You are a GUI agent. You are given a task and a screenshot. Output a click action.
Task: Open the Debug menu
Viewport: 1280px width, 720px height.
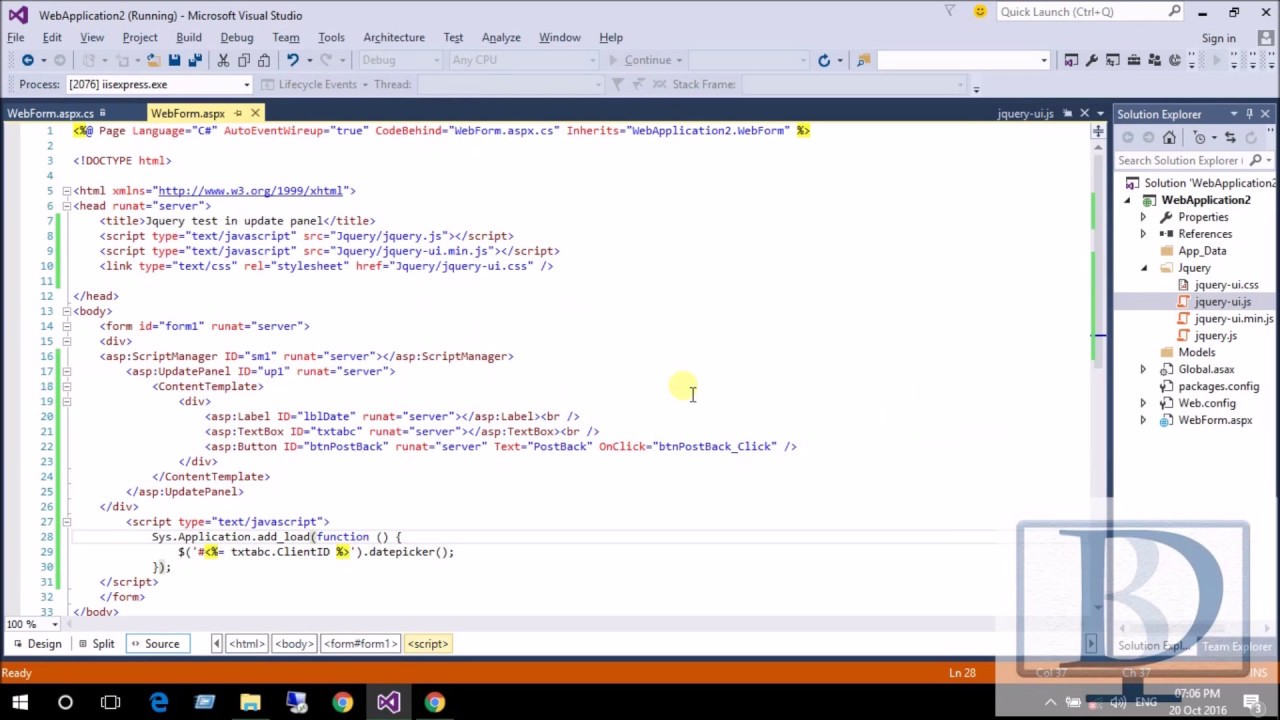point(237,37)
